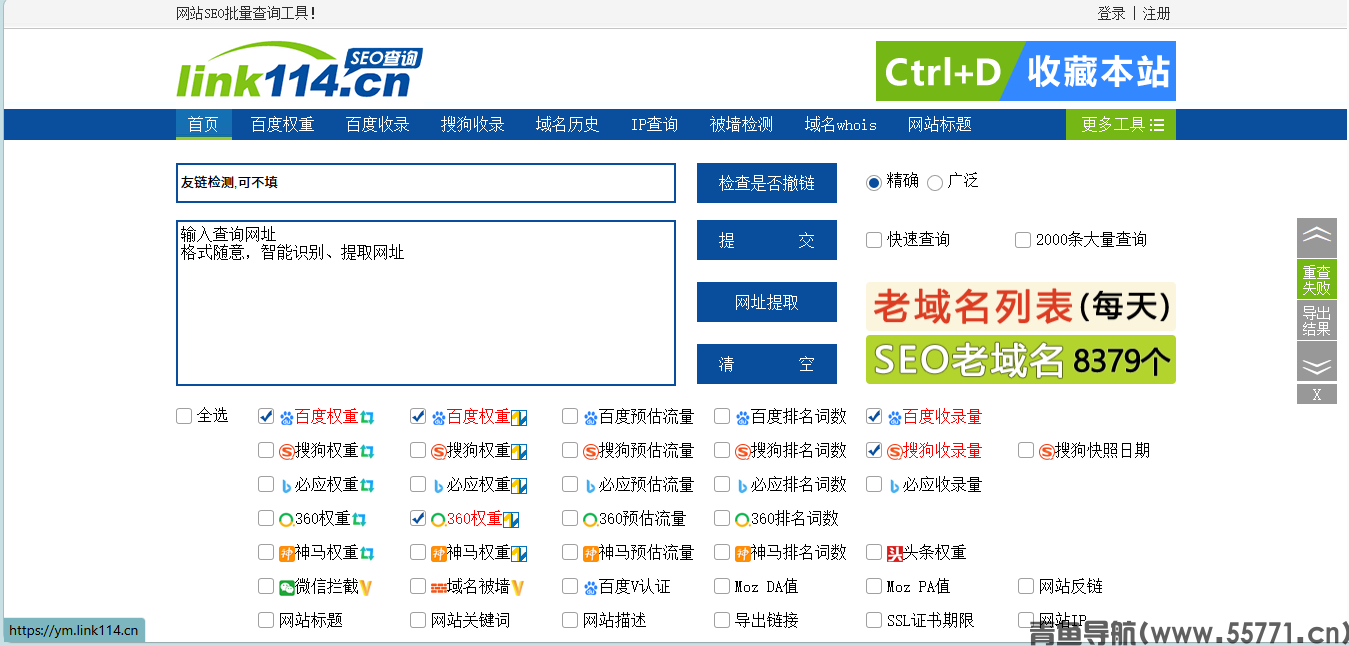Toggle the 全选 checkbox
This screenshot has height=646, width=1349.
pyautogui.click(x=184, y=416)
